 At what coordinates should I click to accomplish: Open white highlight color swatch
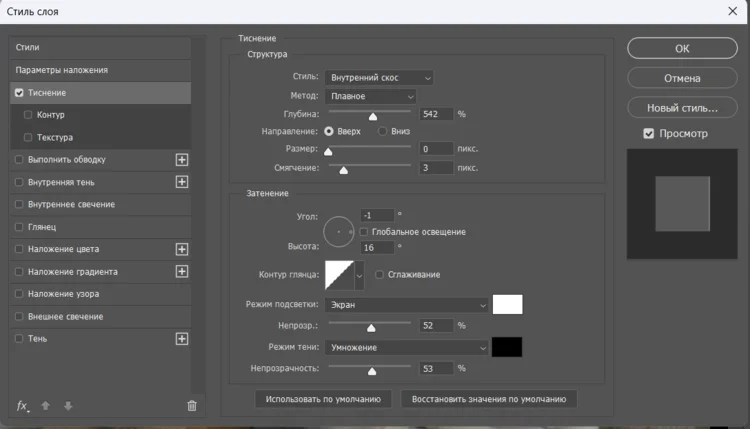click(x=507, y=305)
